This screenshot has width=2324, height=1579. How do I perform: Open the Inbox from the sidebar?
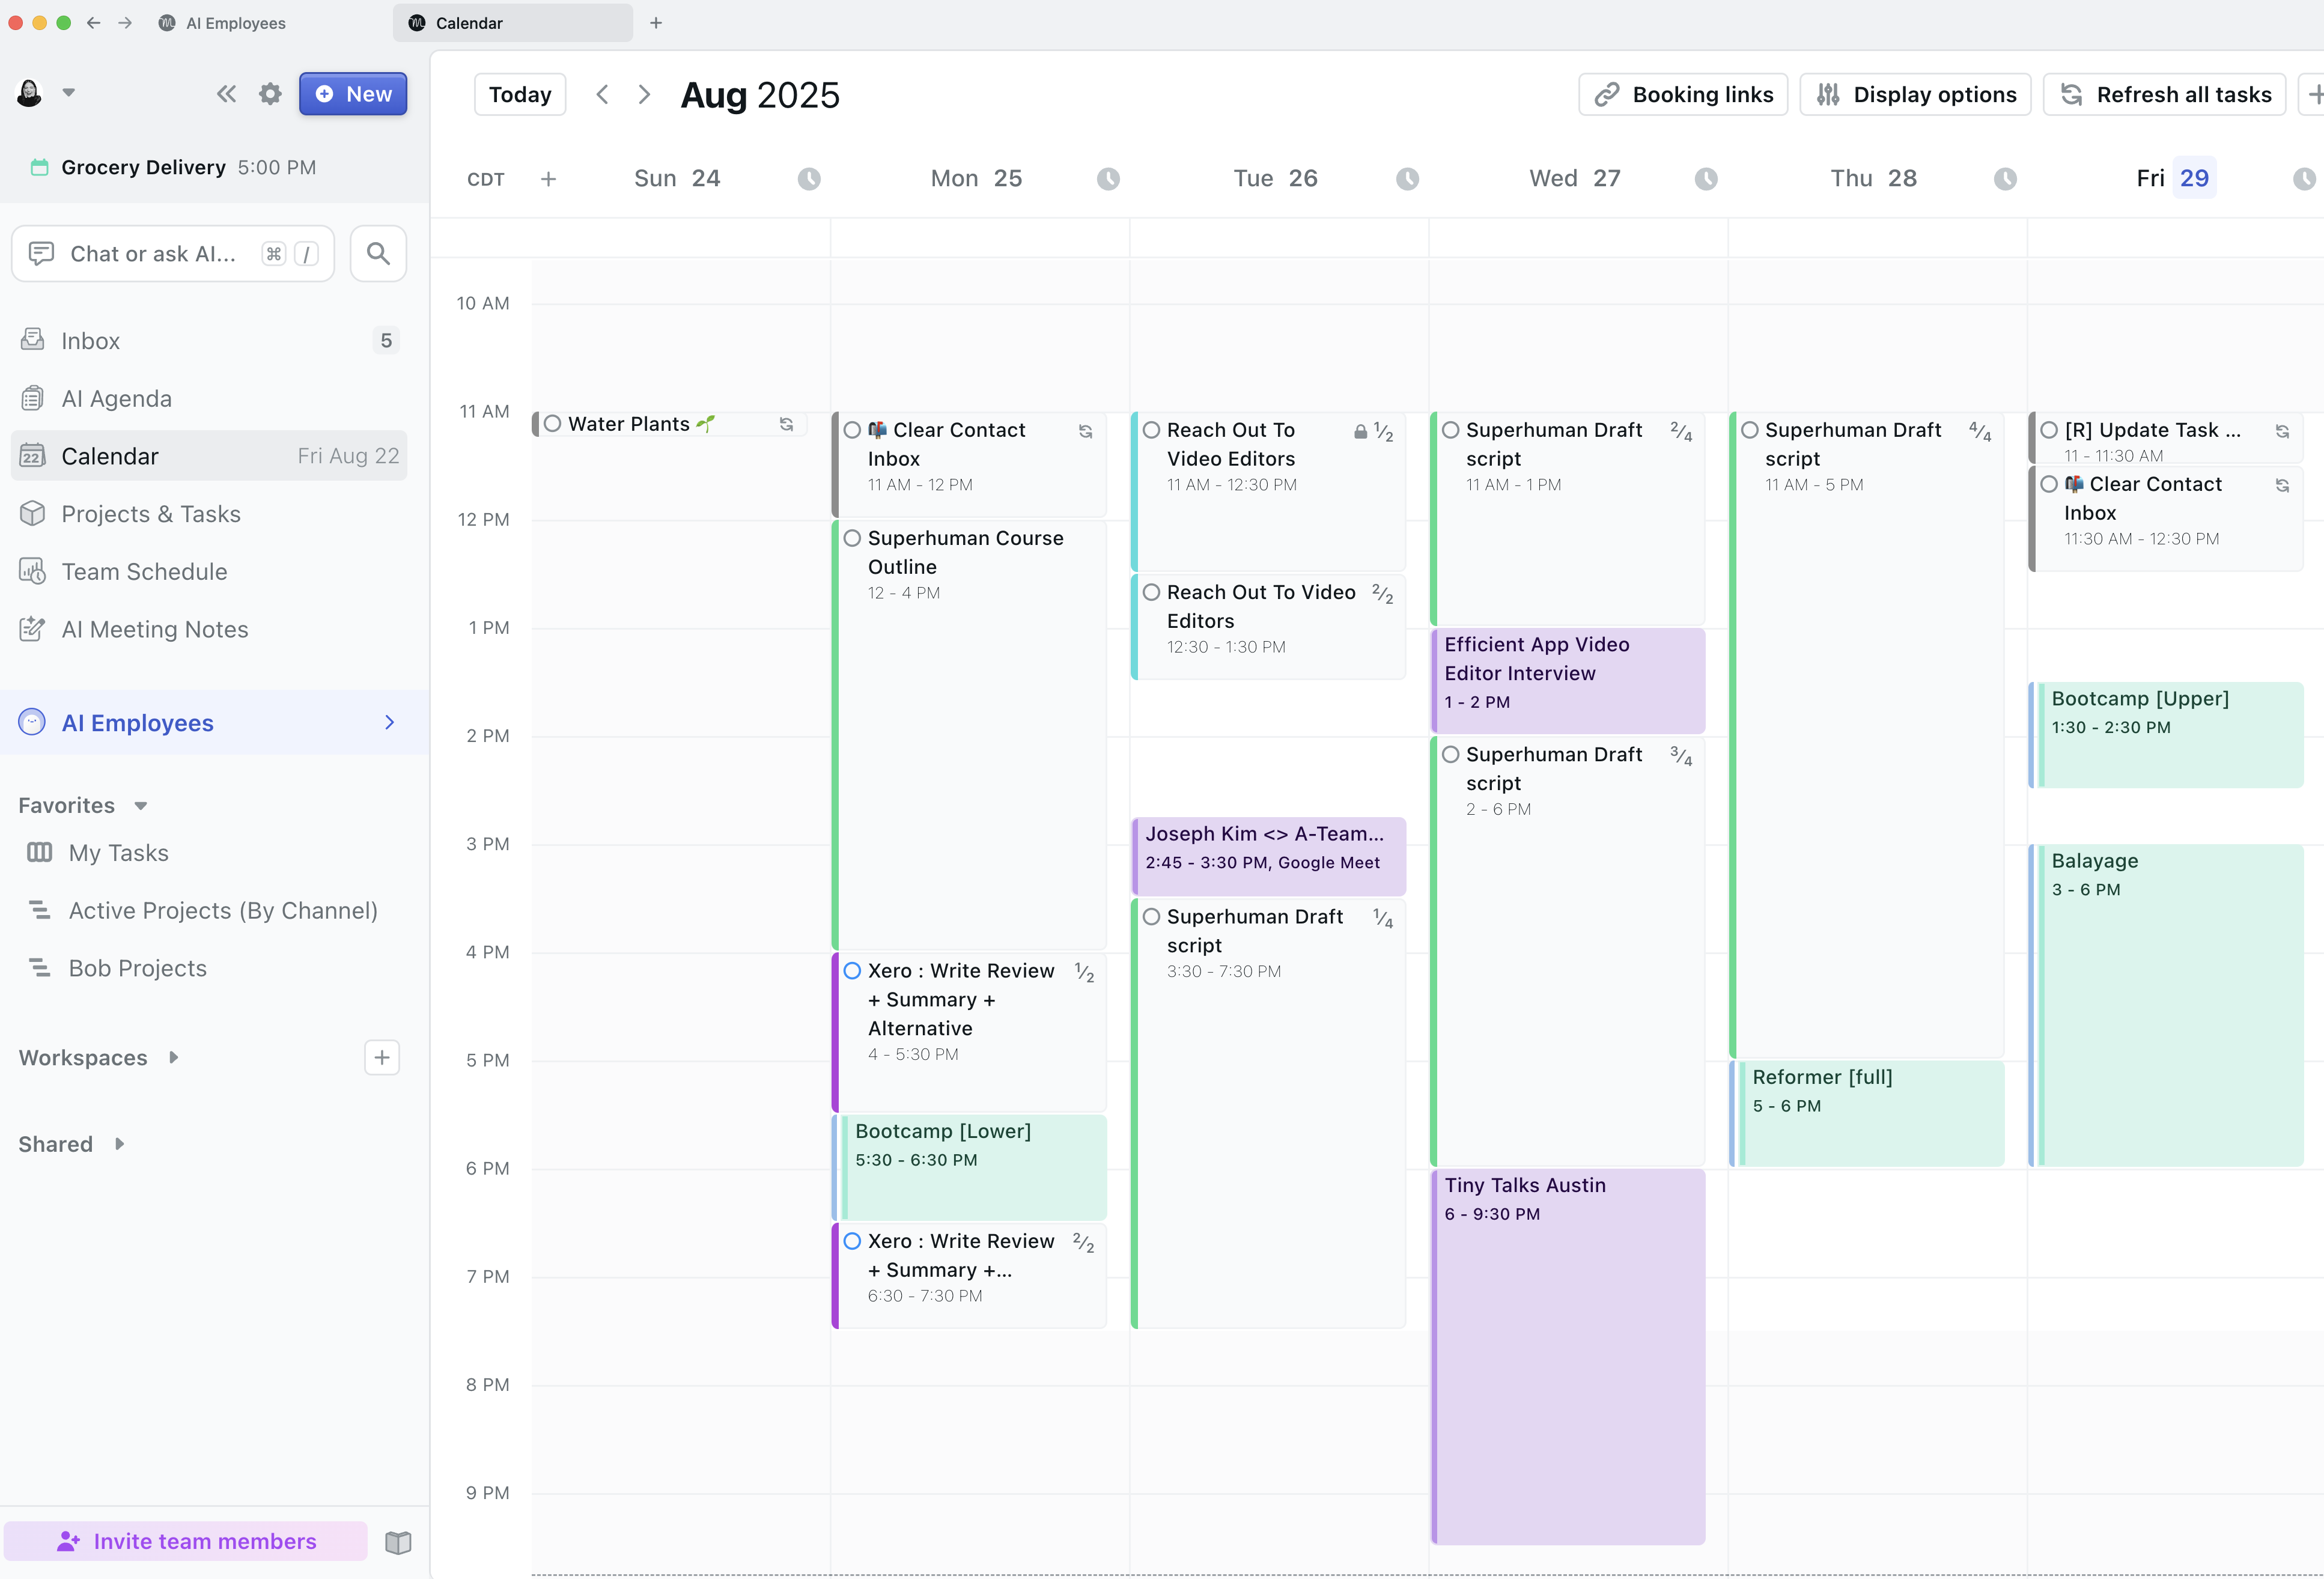91,340
